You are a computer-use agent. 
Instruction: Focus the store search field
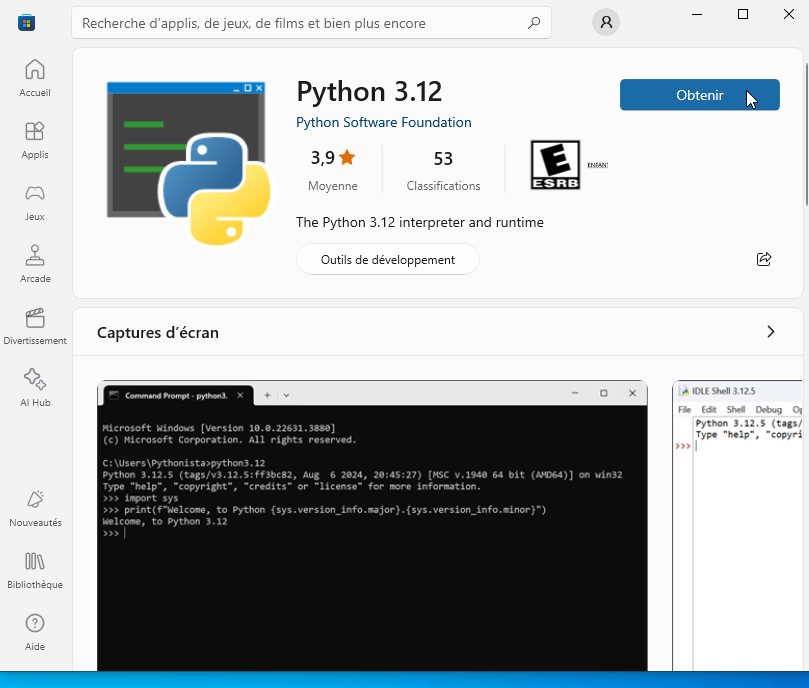311,23
